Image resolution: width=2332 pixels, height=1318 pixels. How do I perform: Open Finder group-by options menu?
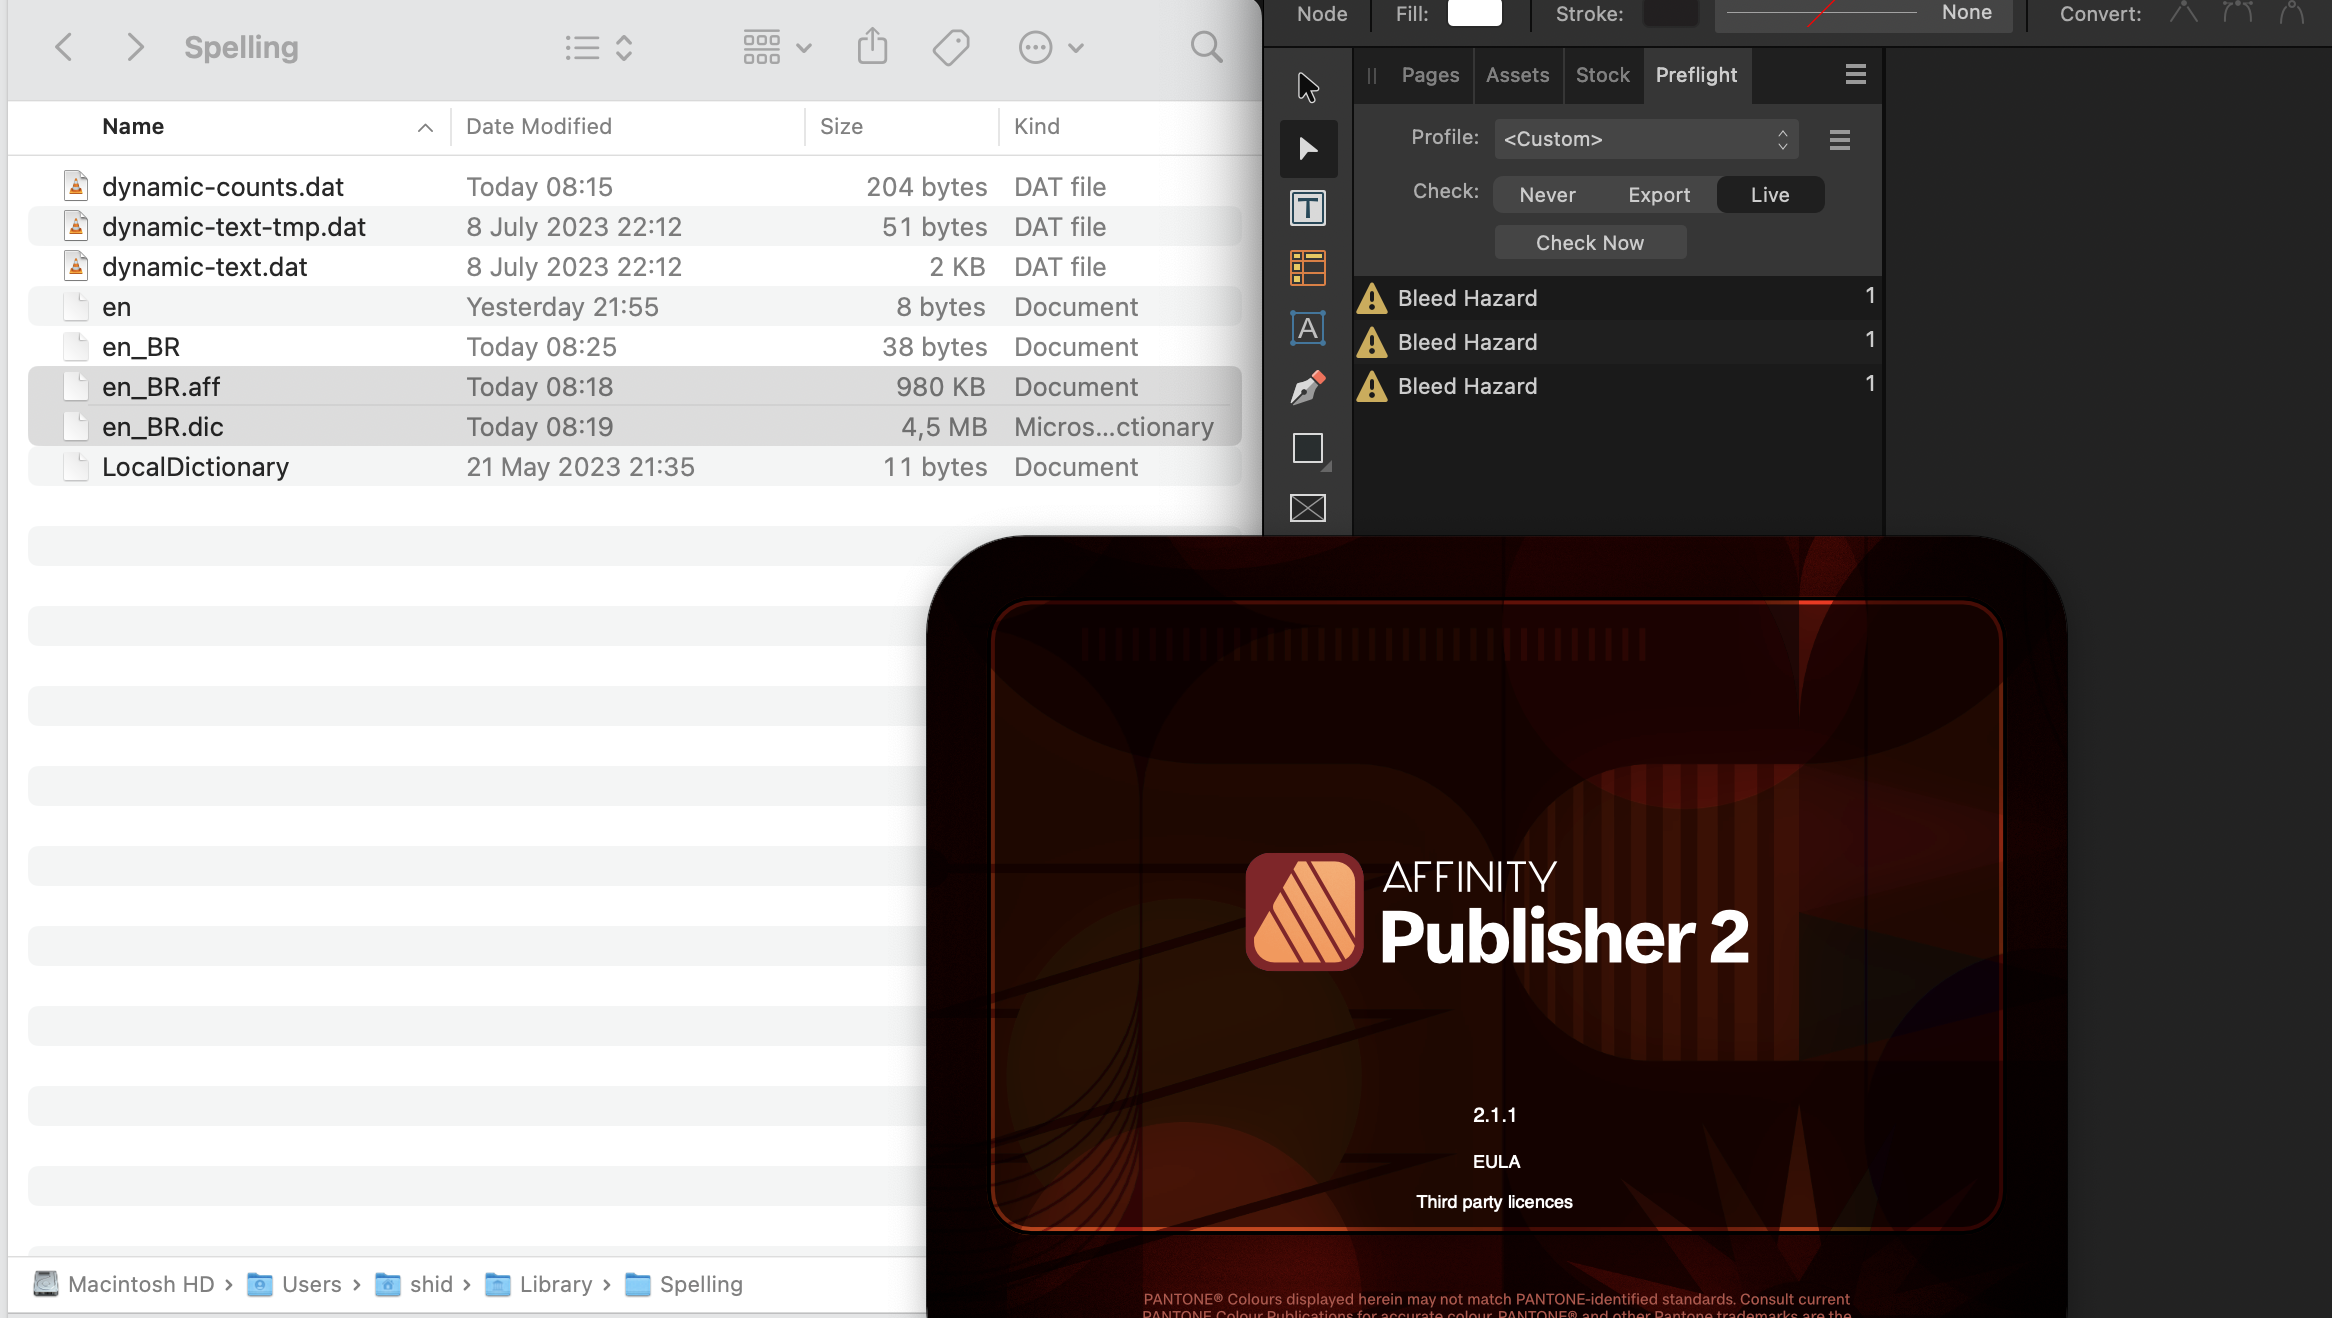click(x=777, y=47)
